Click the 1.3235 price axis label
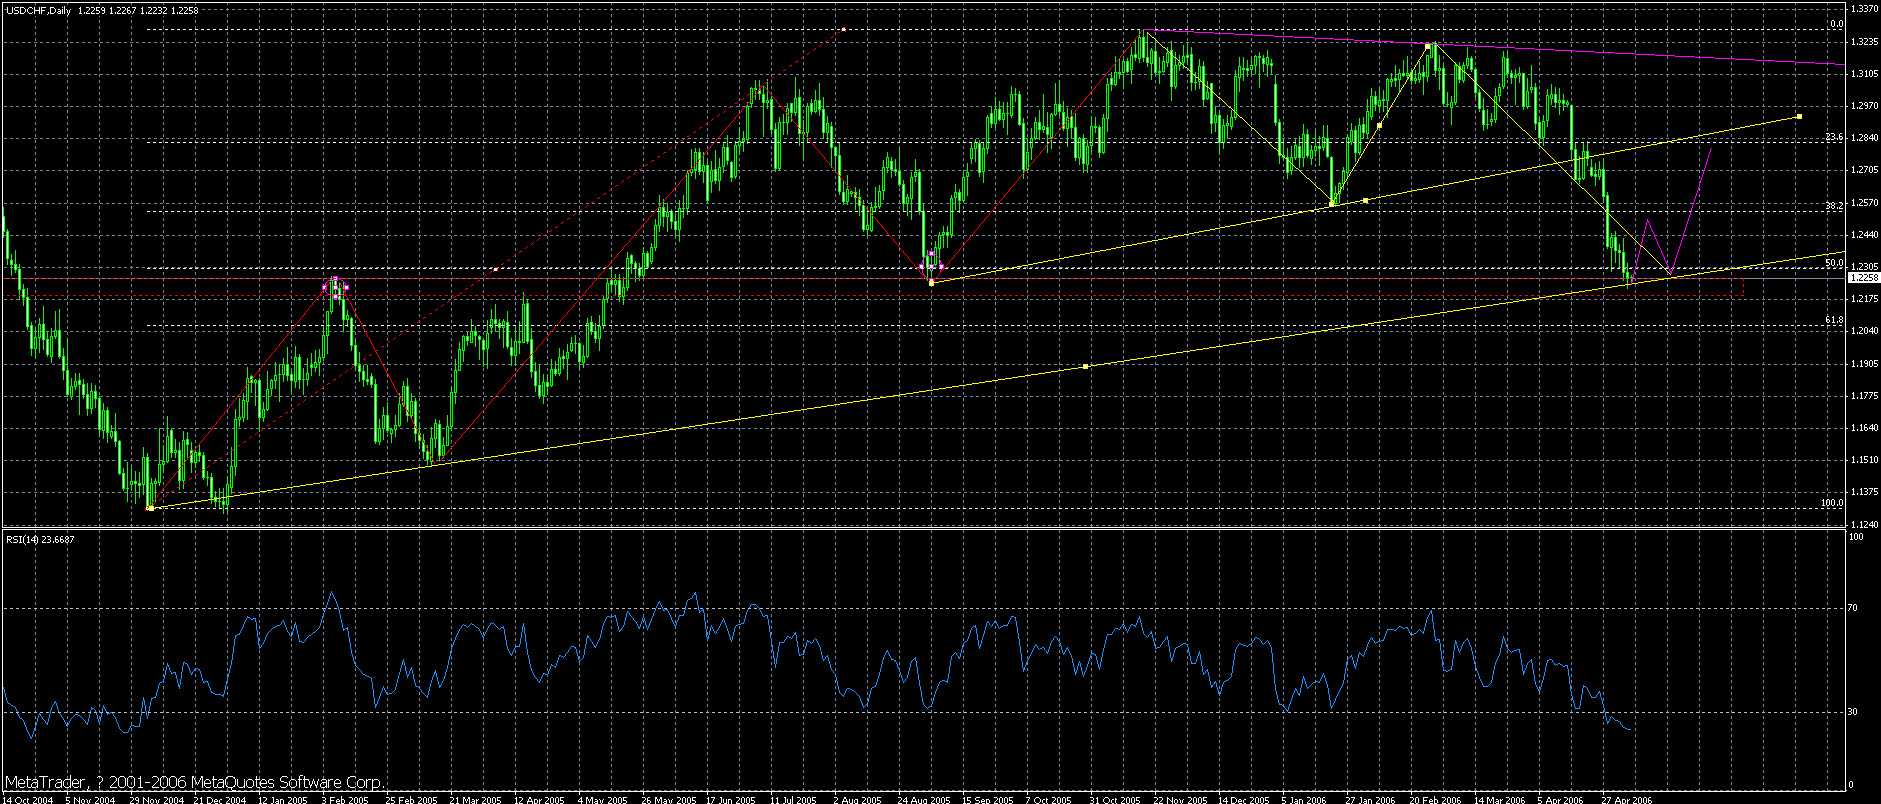Viewport: 1881px width, 804px height. coord(1864,42)
